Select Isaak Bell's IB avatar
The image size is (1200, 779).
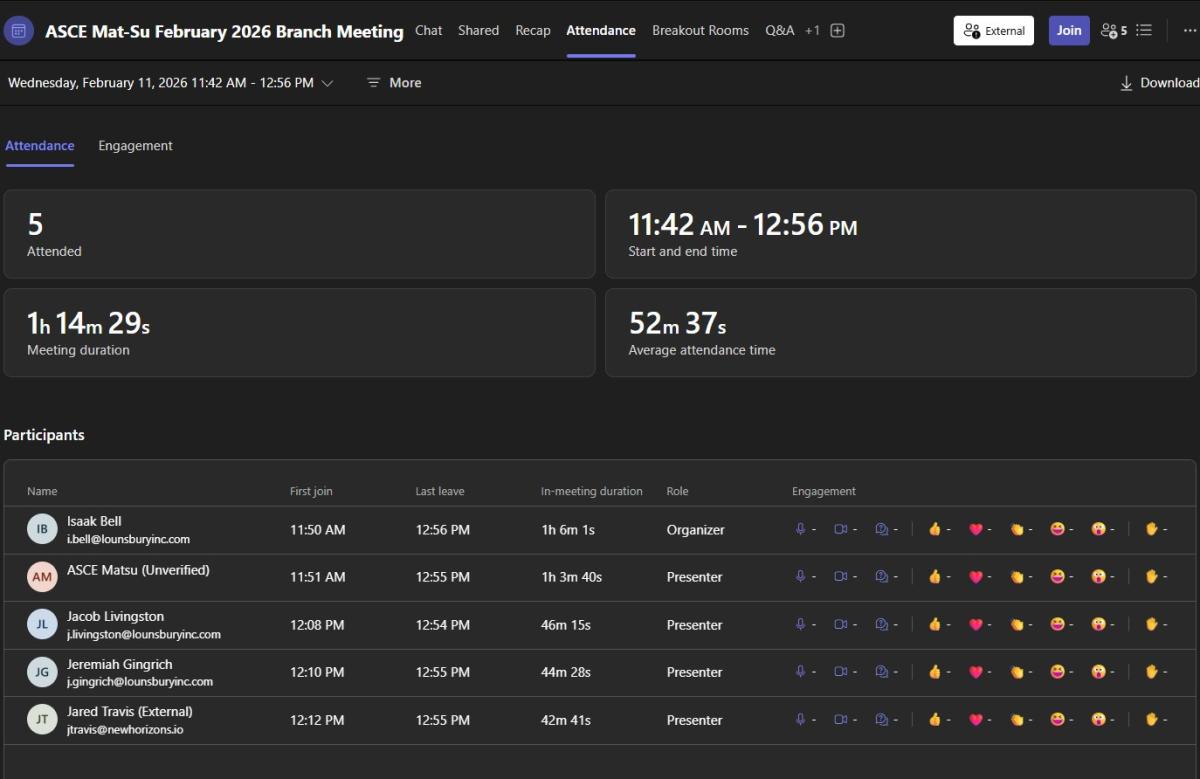click(42, 529)
